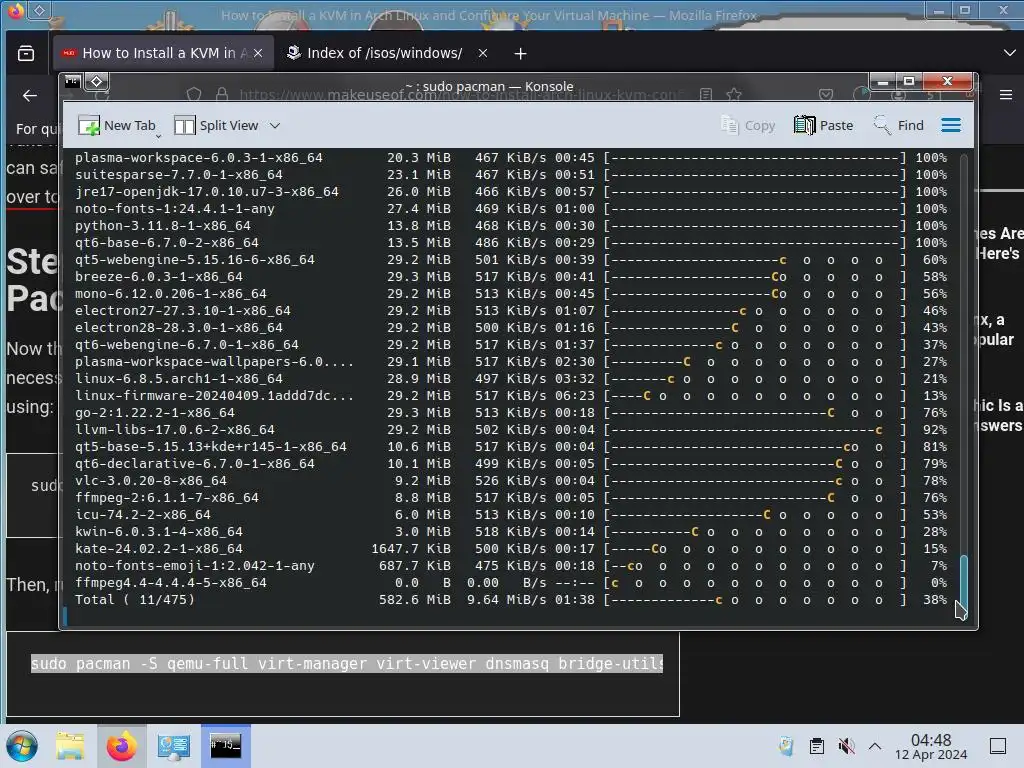The height and width of the screenshot is (768, 1024).
Task: Open the Konsole hamburger menu
Action: 951,125
